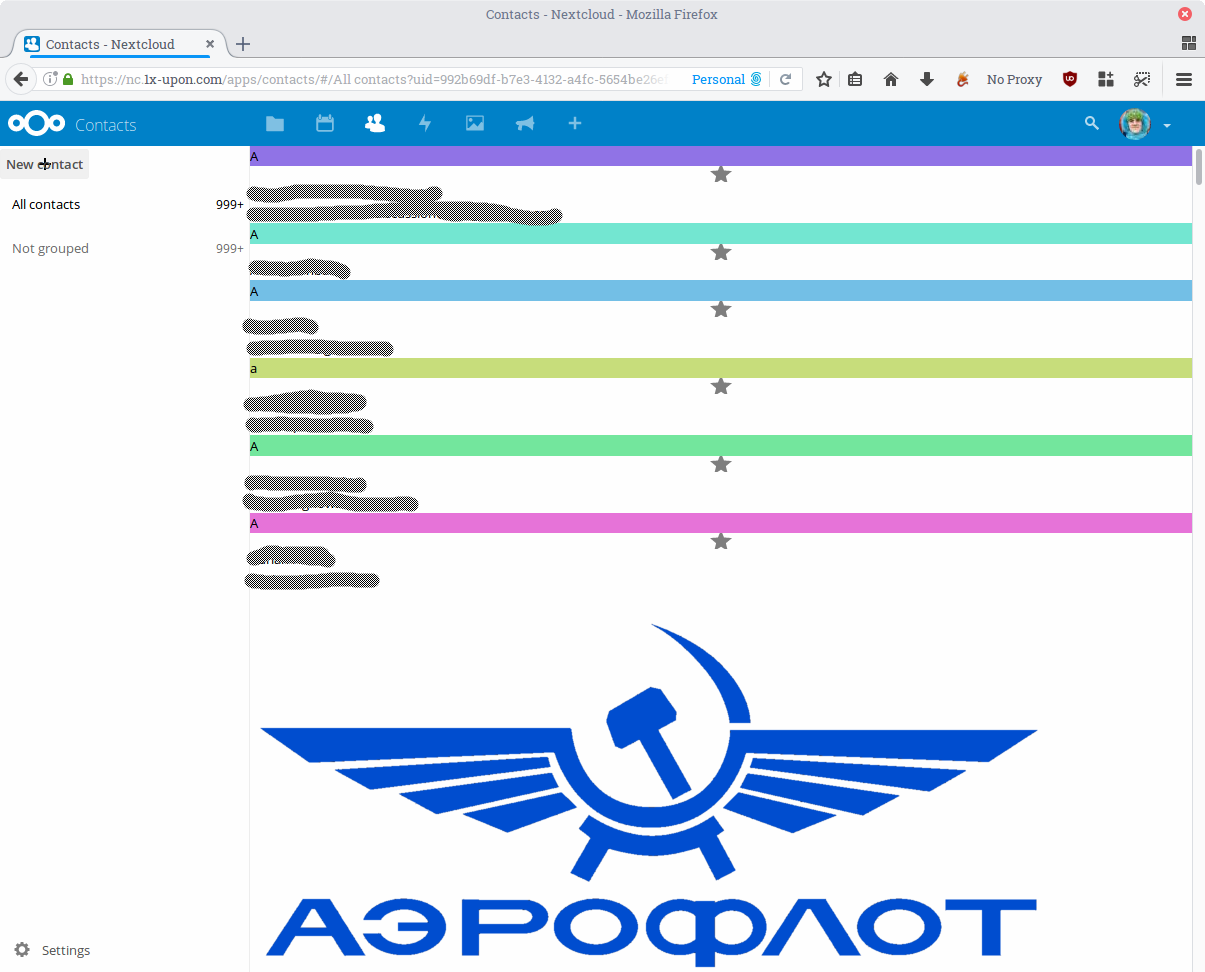Viewport: 1205px width, 972px height.
Task: Close the Contacts - Nextcloud tab
Action: click(x=210, y=44)
